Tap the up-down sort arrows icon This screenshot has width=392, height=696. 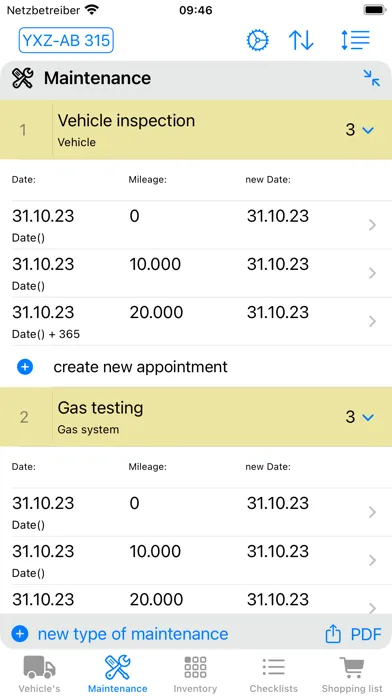click(301, 40)
